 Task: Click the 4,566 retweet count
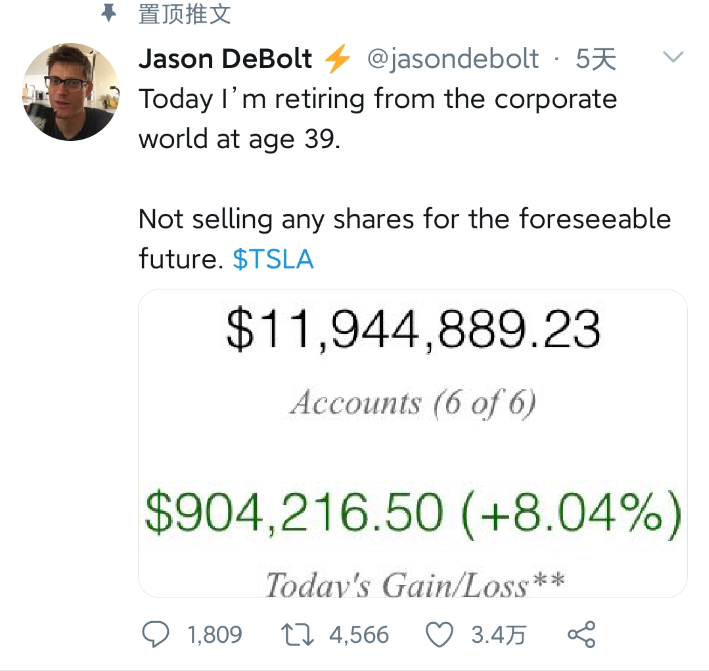tap(357, 635)
